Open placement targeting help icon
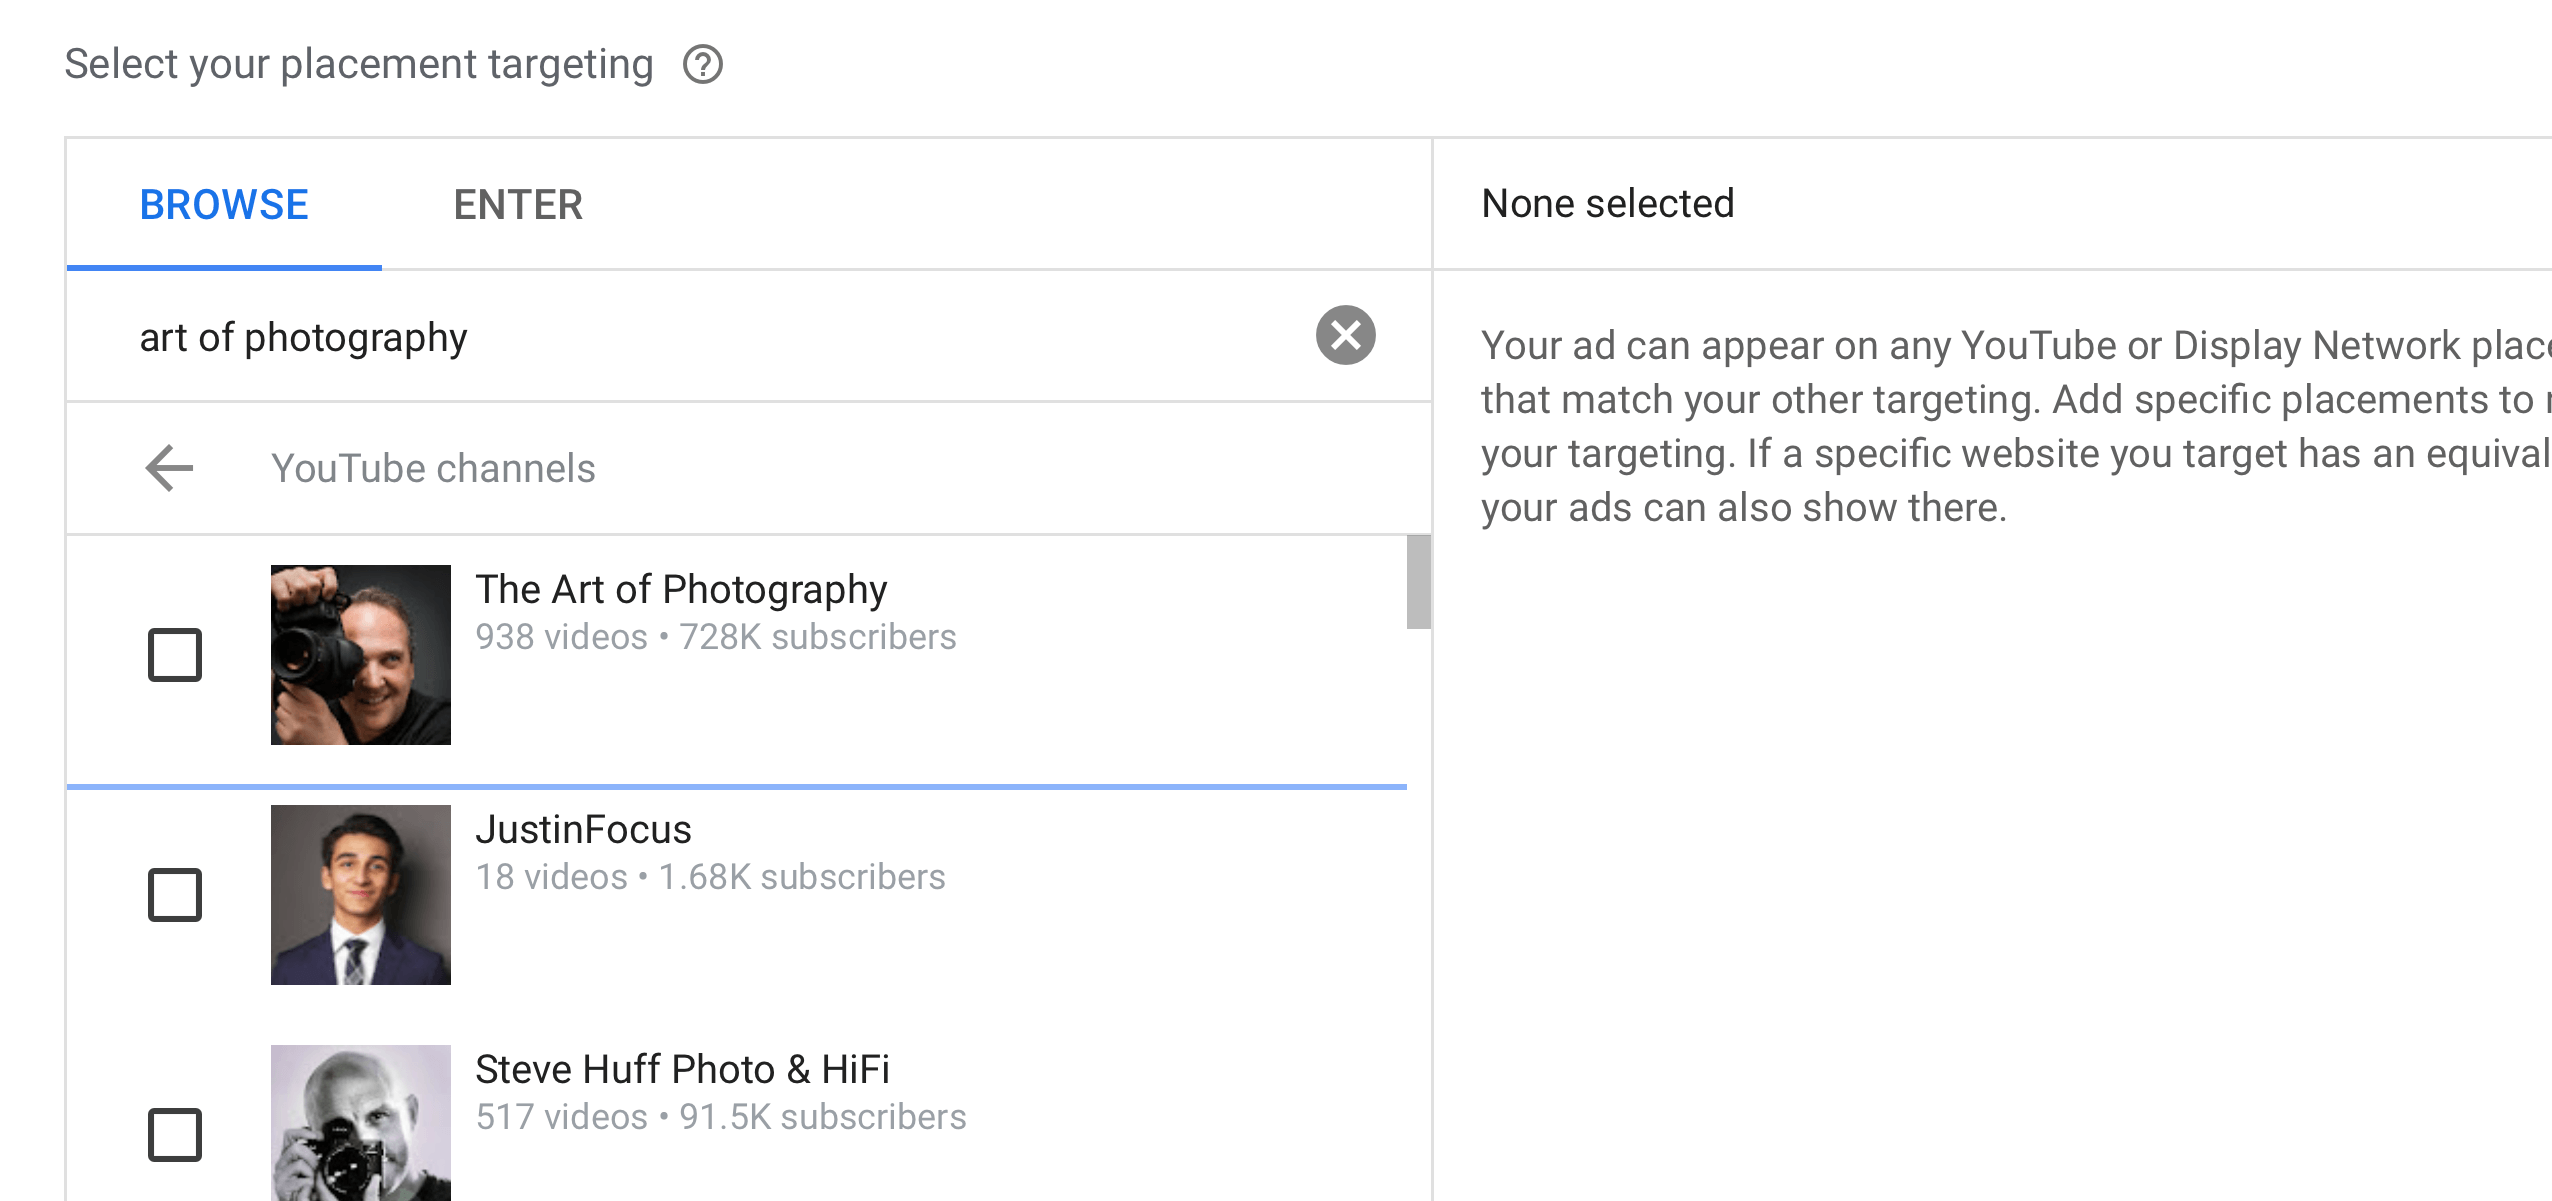2552x1201 pixels. coord(703,65)
